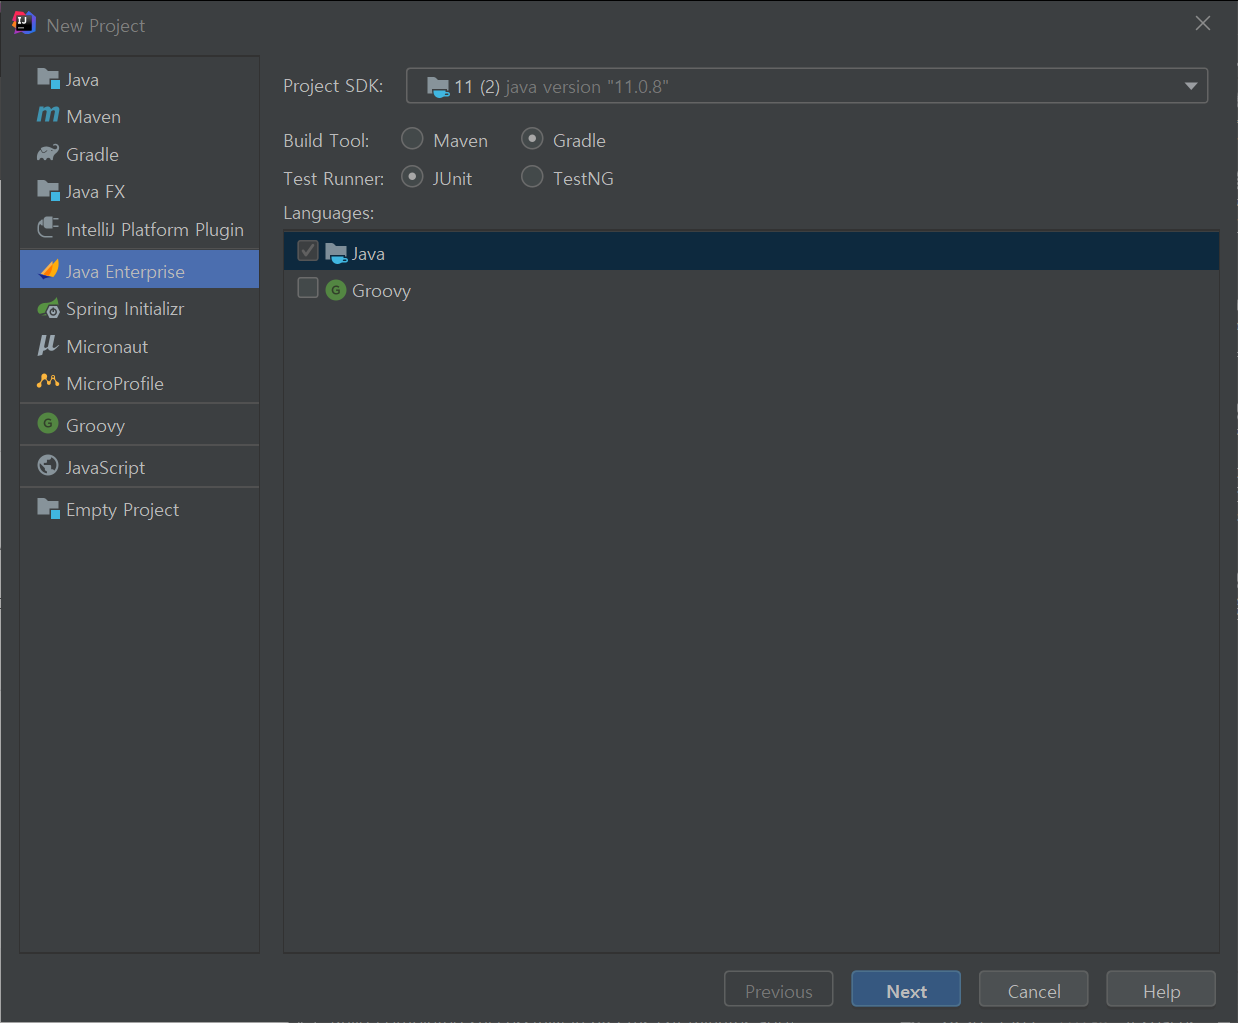Choose JUnit as test runner

412,176
